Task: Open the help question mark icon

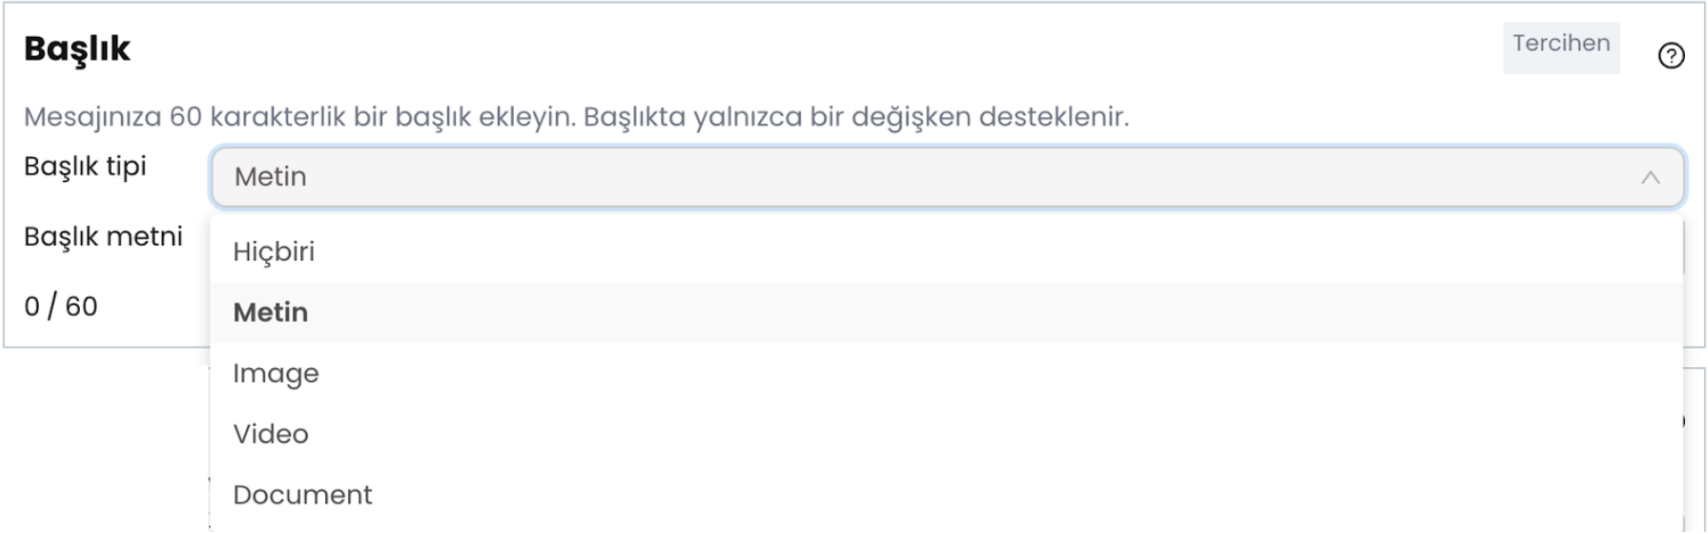Action: 1670,56
